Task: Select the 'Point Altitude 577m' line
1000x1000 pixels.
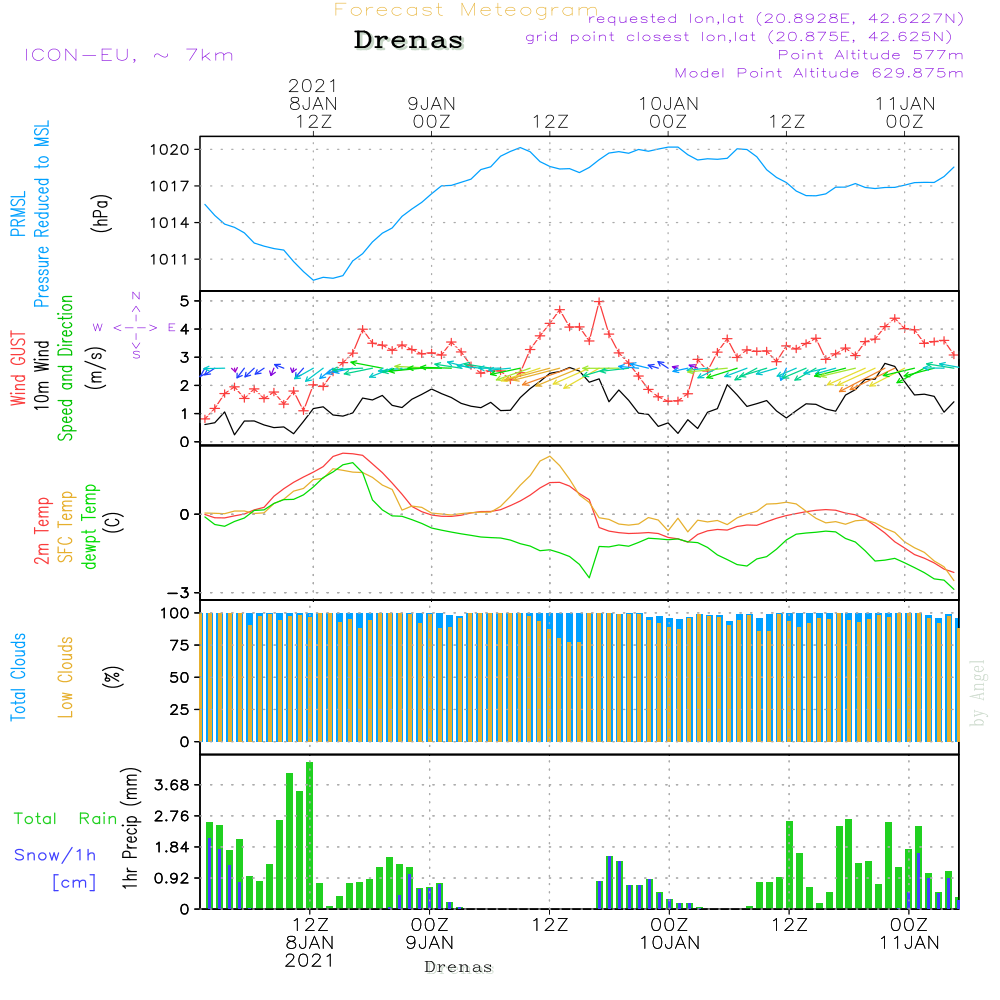Action: 870,55
